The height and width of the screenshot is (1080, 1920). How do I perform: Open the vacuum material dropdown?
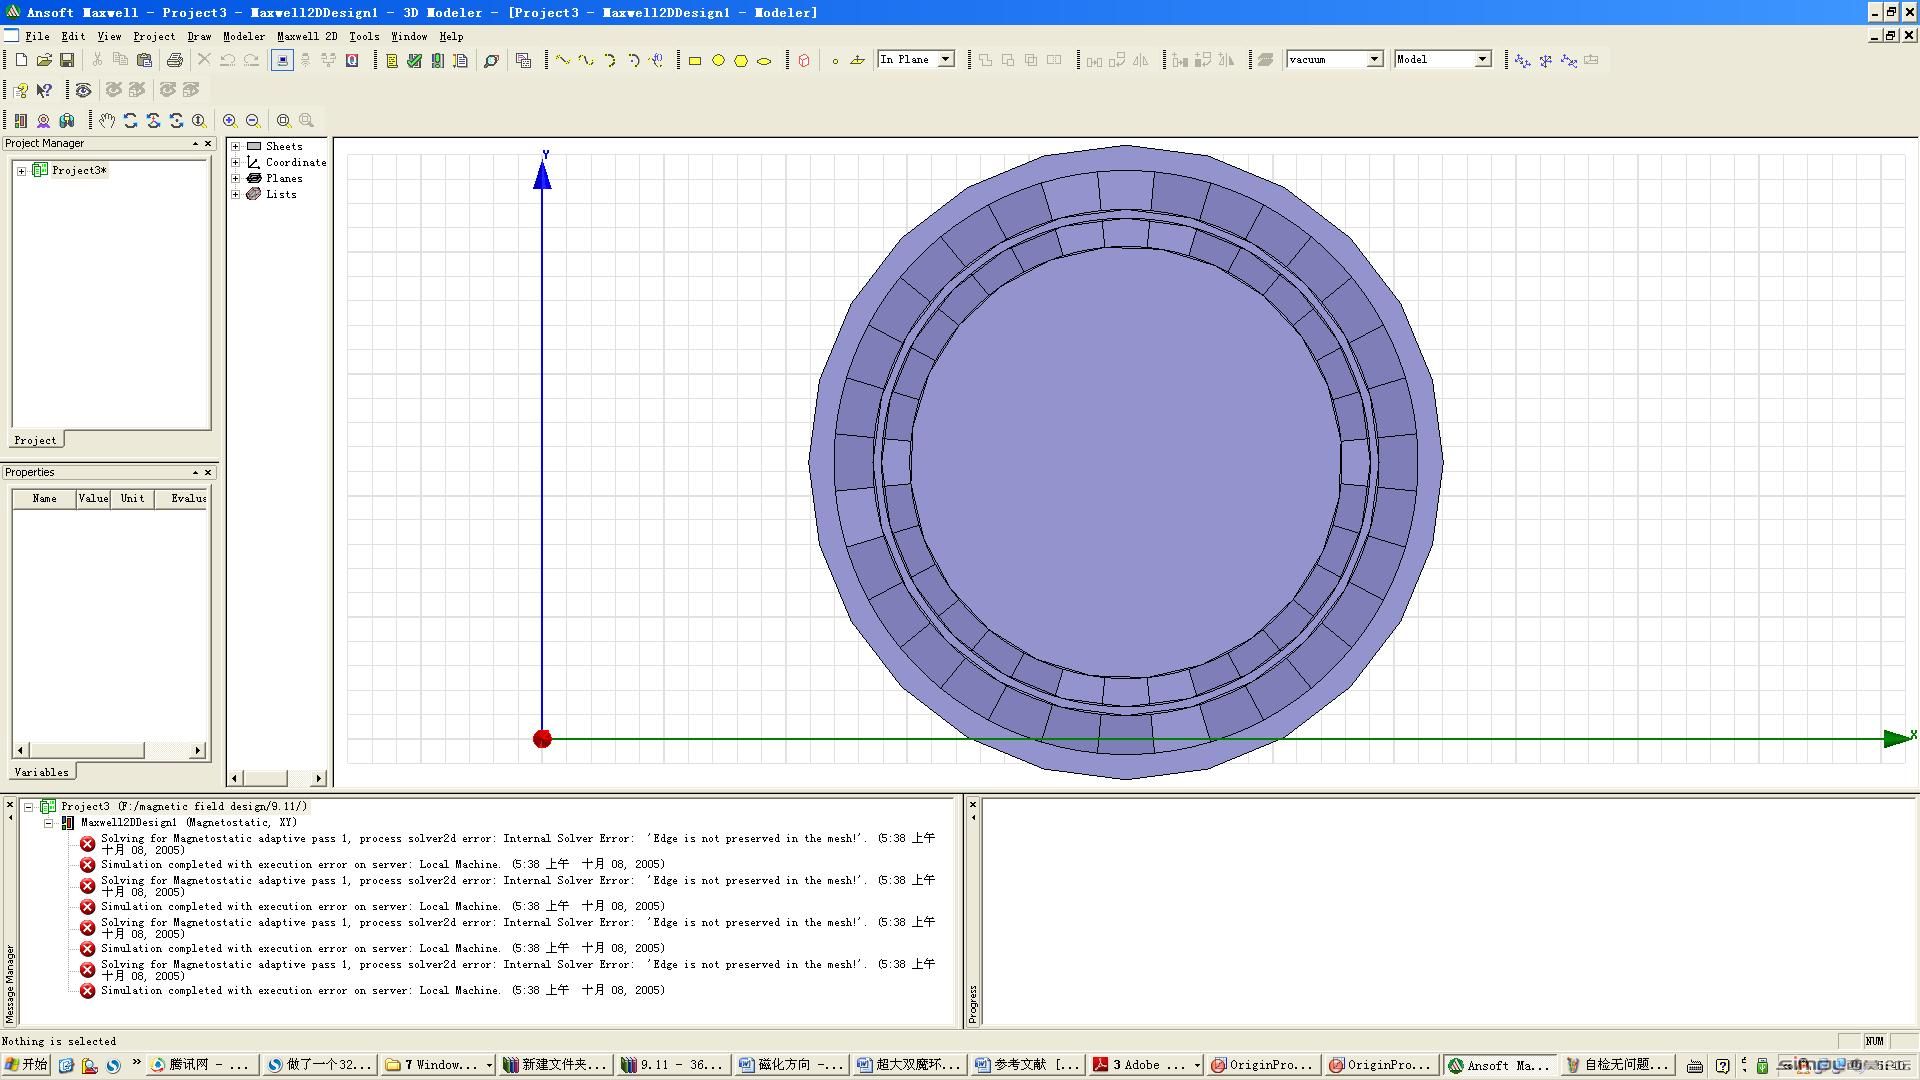pos(1374,59)
